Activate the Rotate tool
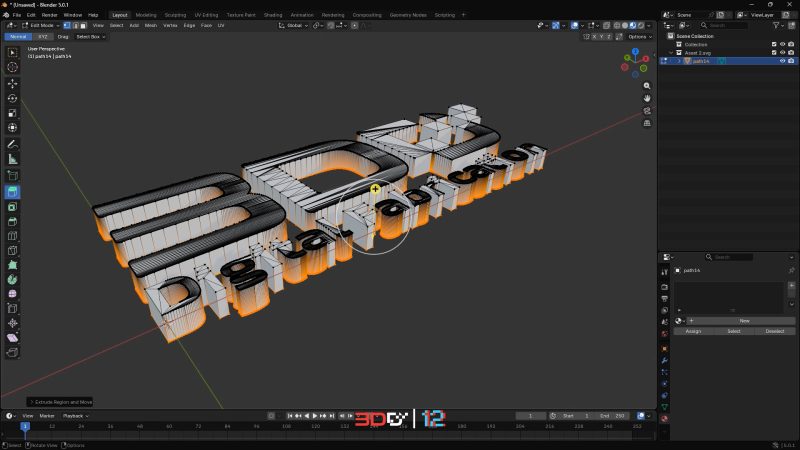The height and width of the screenshot is (450, 800). pyautogui.click(x=13, y=98)
